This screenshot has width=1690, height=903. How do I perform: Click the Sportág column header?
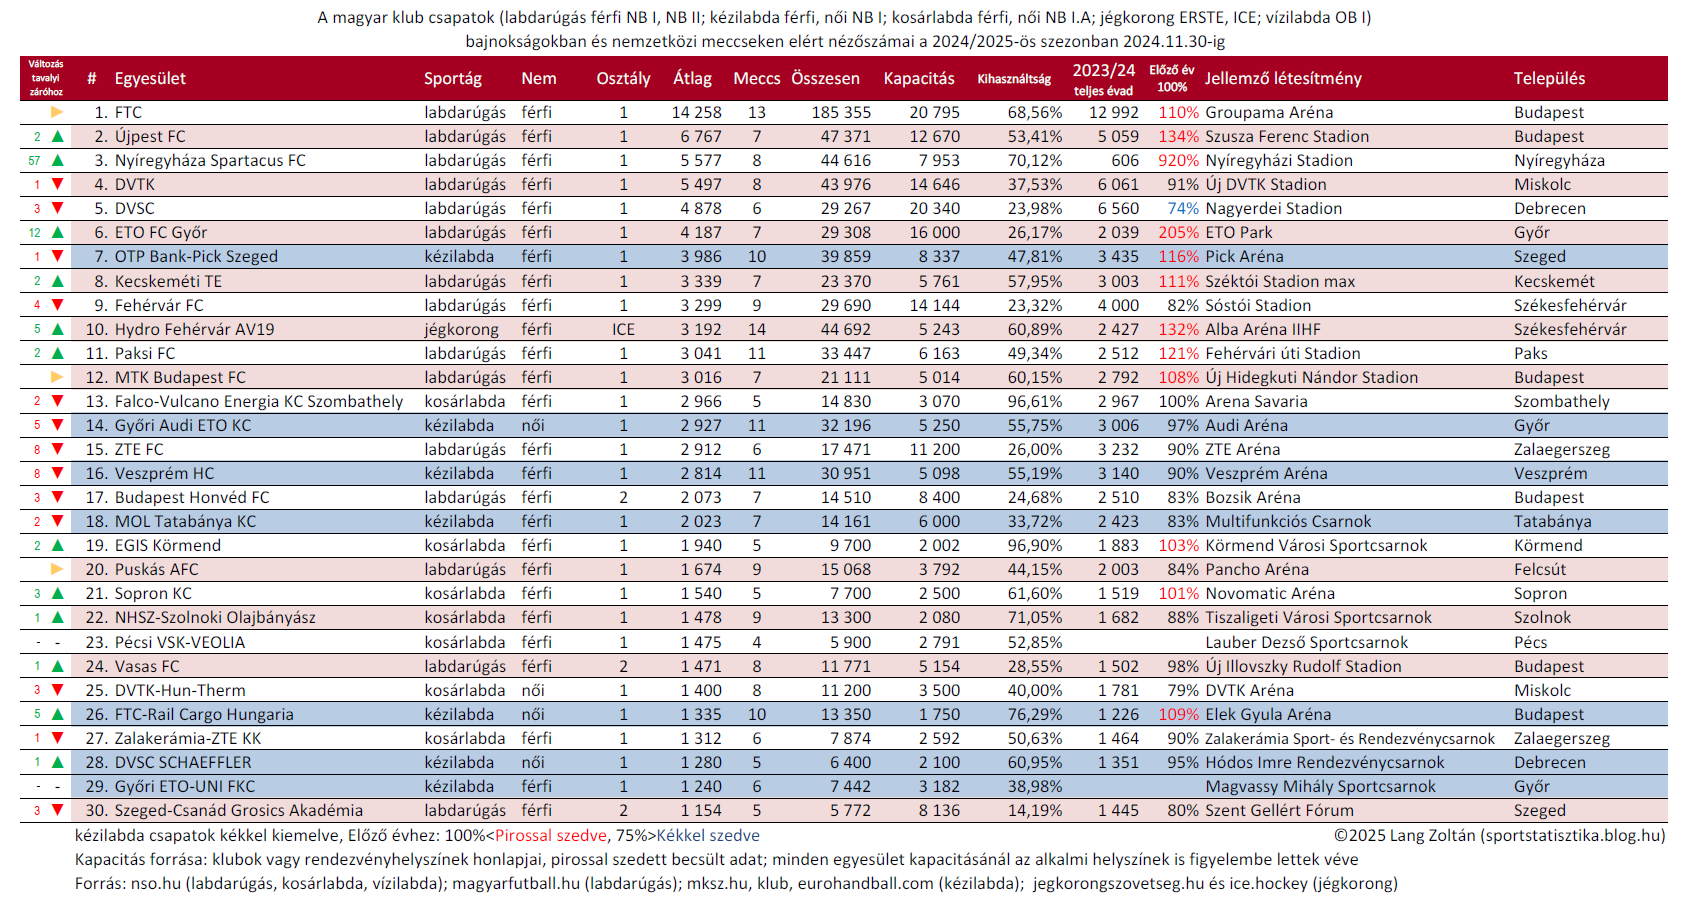453,78
